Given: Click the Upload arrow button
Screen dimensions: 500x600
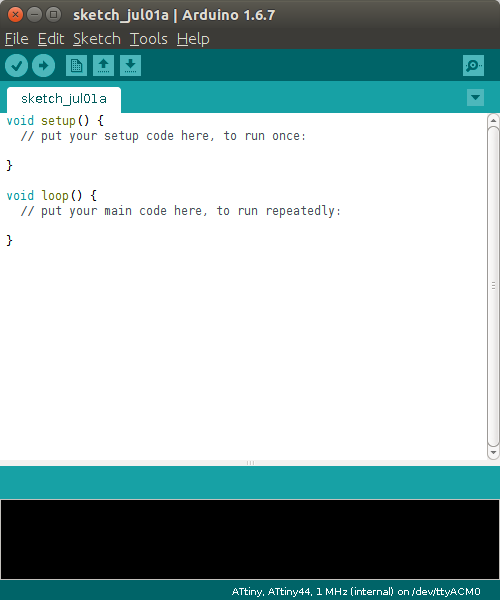Looking at the screenshot, I should pos(43,65).
